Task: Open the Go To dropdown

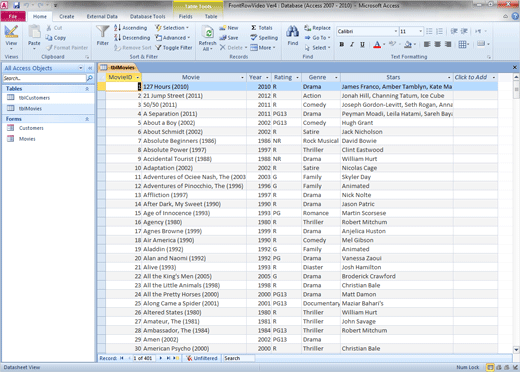Action: pyautogui.click(x=317, y=38)
